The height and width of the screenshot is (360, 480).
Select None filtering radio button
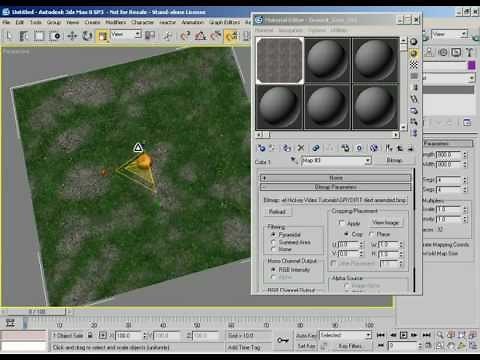click(x=273, y=249)
